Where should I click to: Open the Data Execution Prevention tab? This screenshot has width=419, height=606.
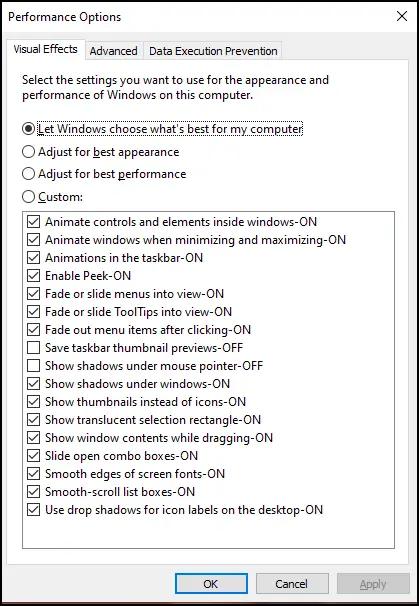point(213,51)
